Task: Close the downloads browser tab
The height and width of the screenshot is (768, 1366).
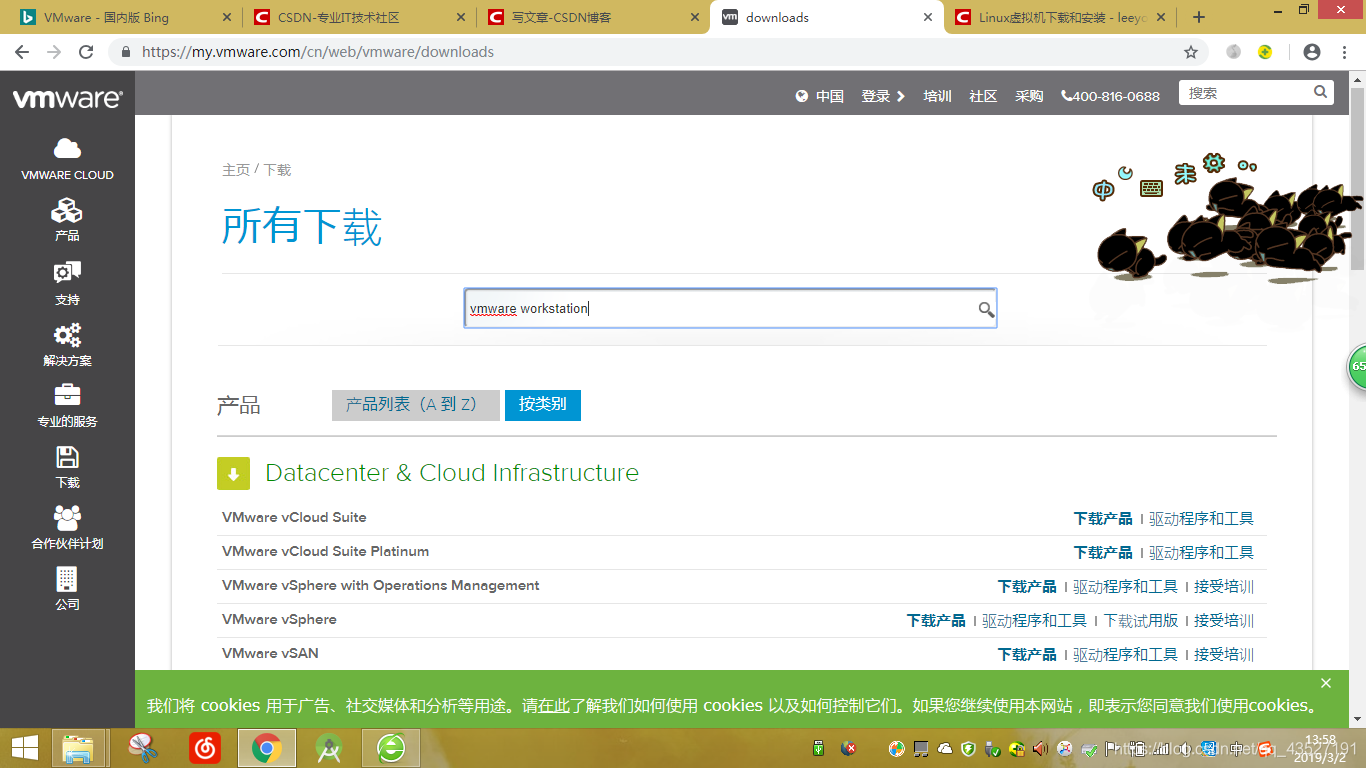Action: [x=929, y=17]
